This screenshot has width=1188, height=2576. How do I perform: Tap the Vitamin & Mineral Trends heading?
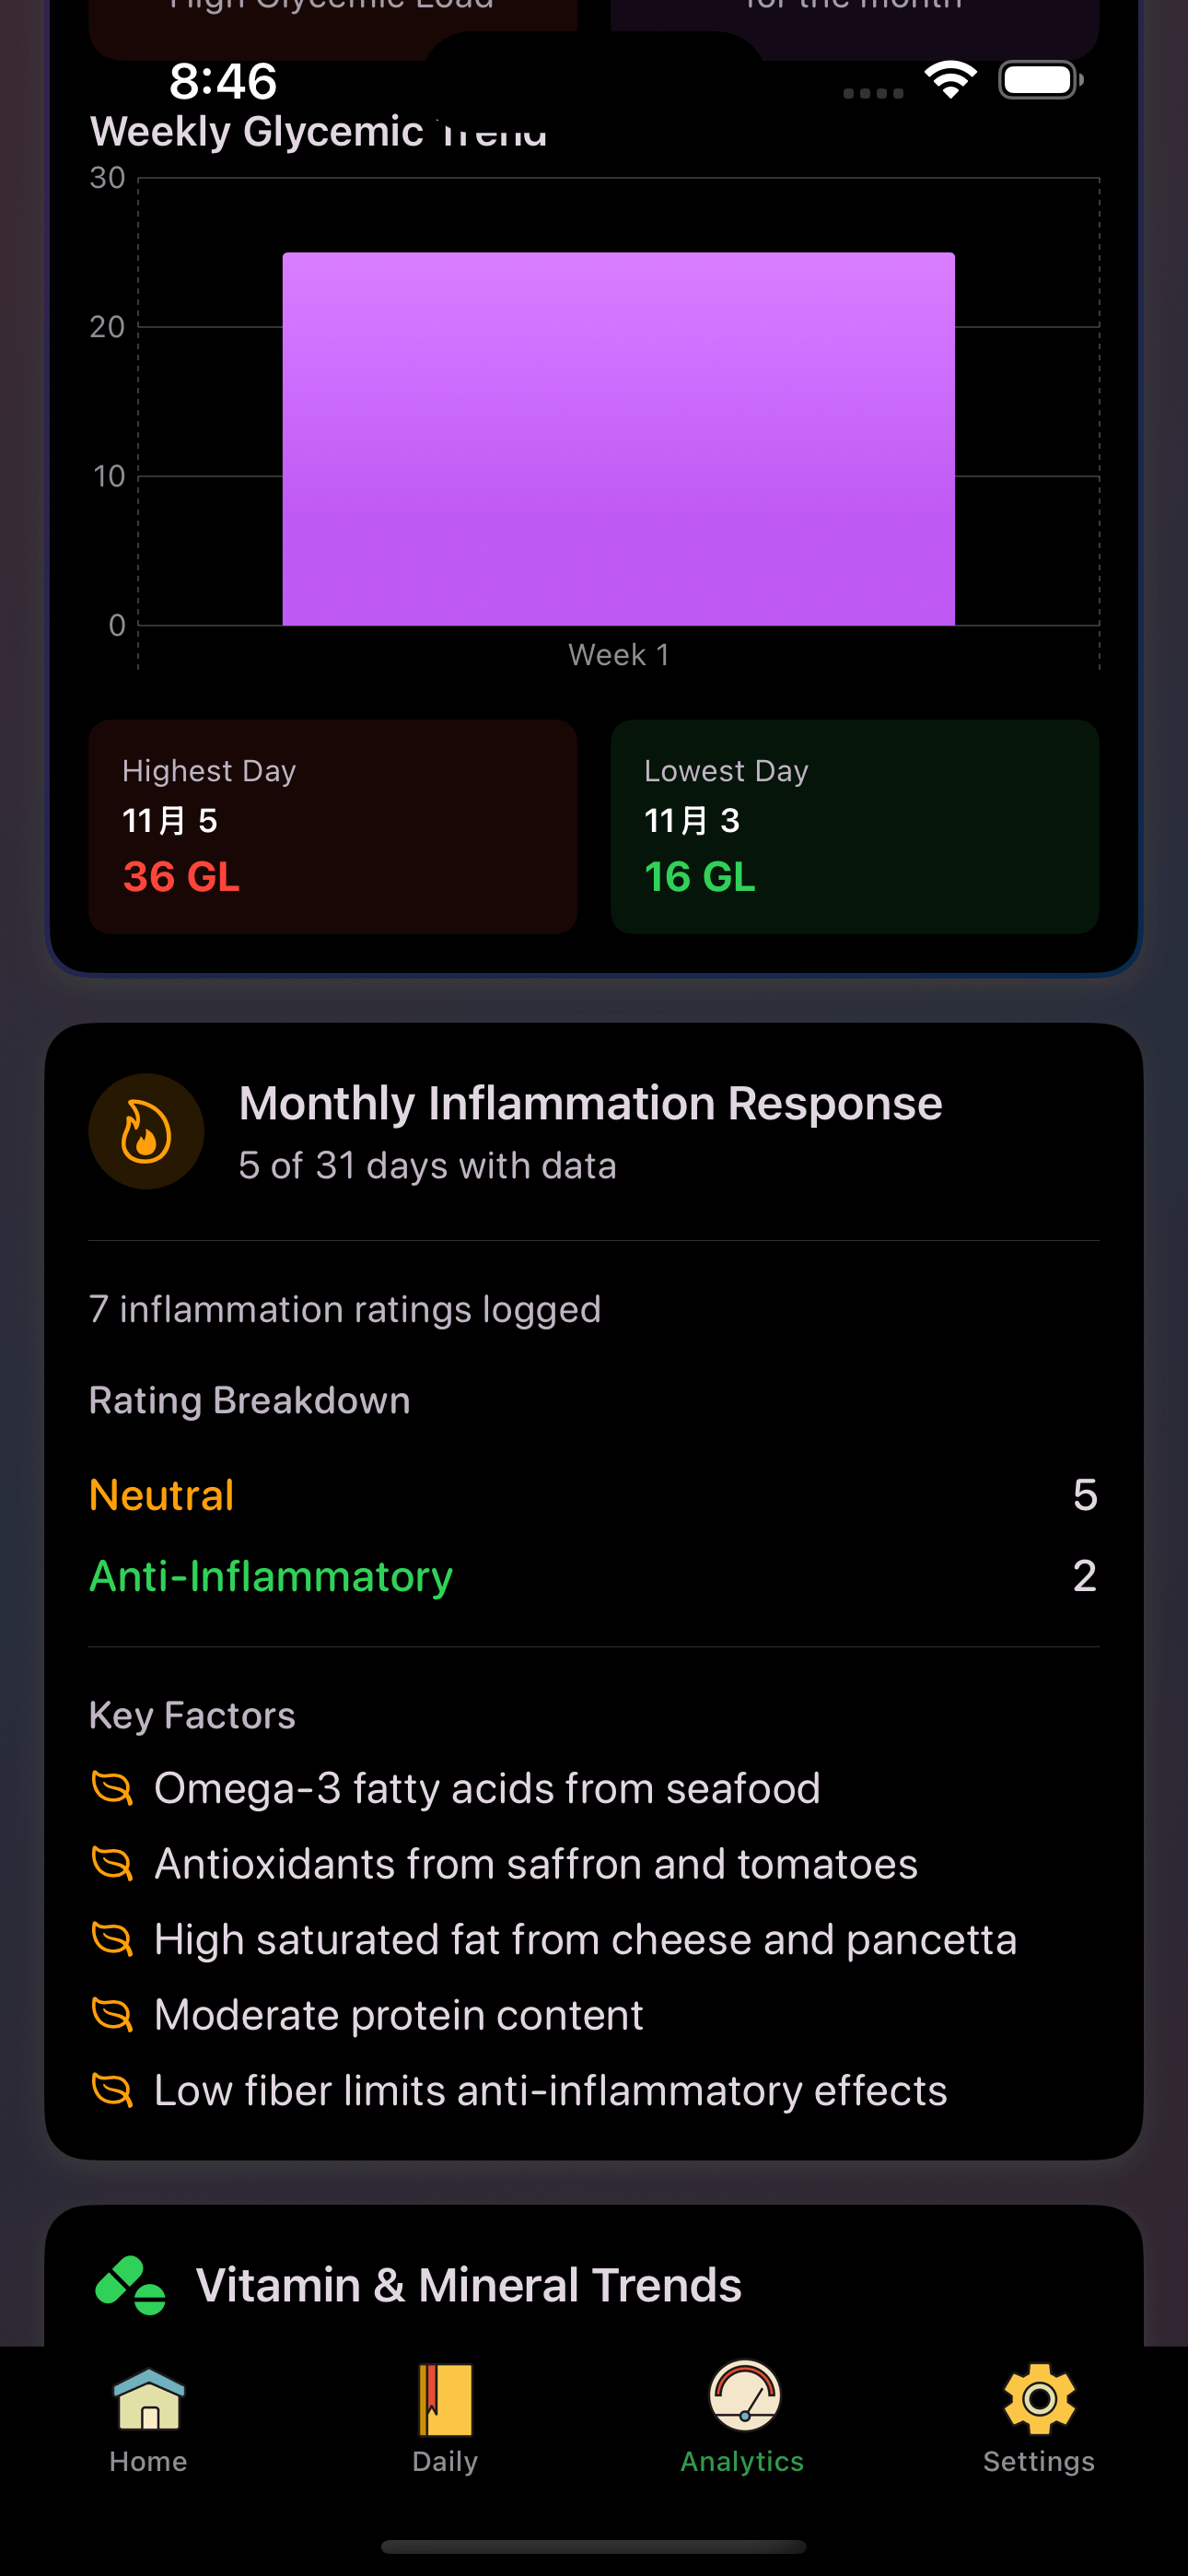pyautogui.click(x=468, y=2285)
